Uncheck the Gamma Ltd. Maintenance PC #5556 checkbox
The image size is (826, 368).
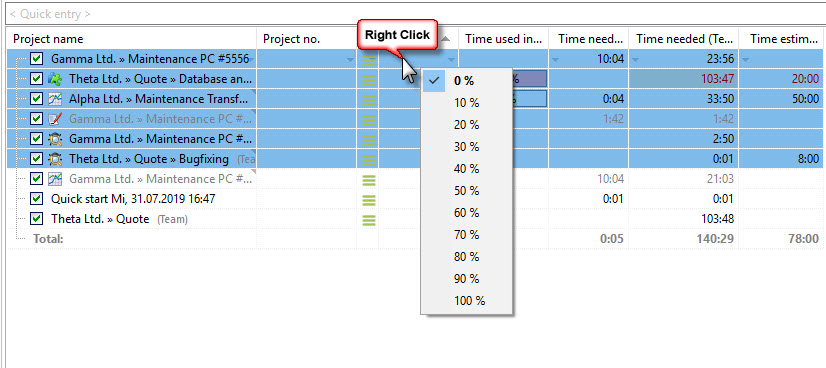[36, 58]
